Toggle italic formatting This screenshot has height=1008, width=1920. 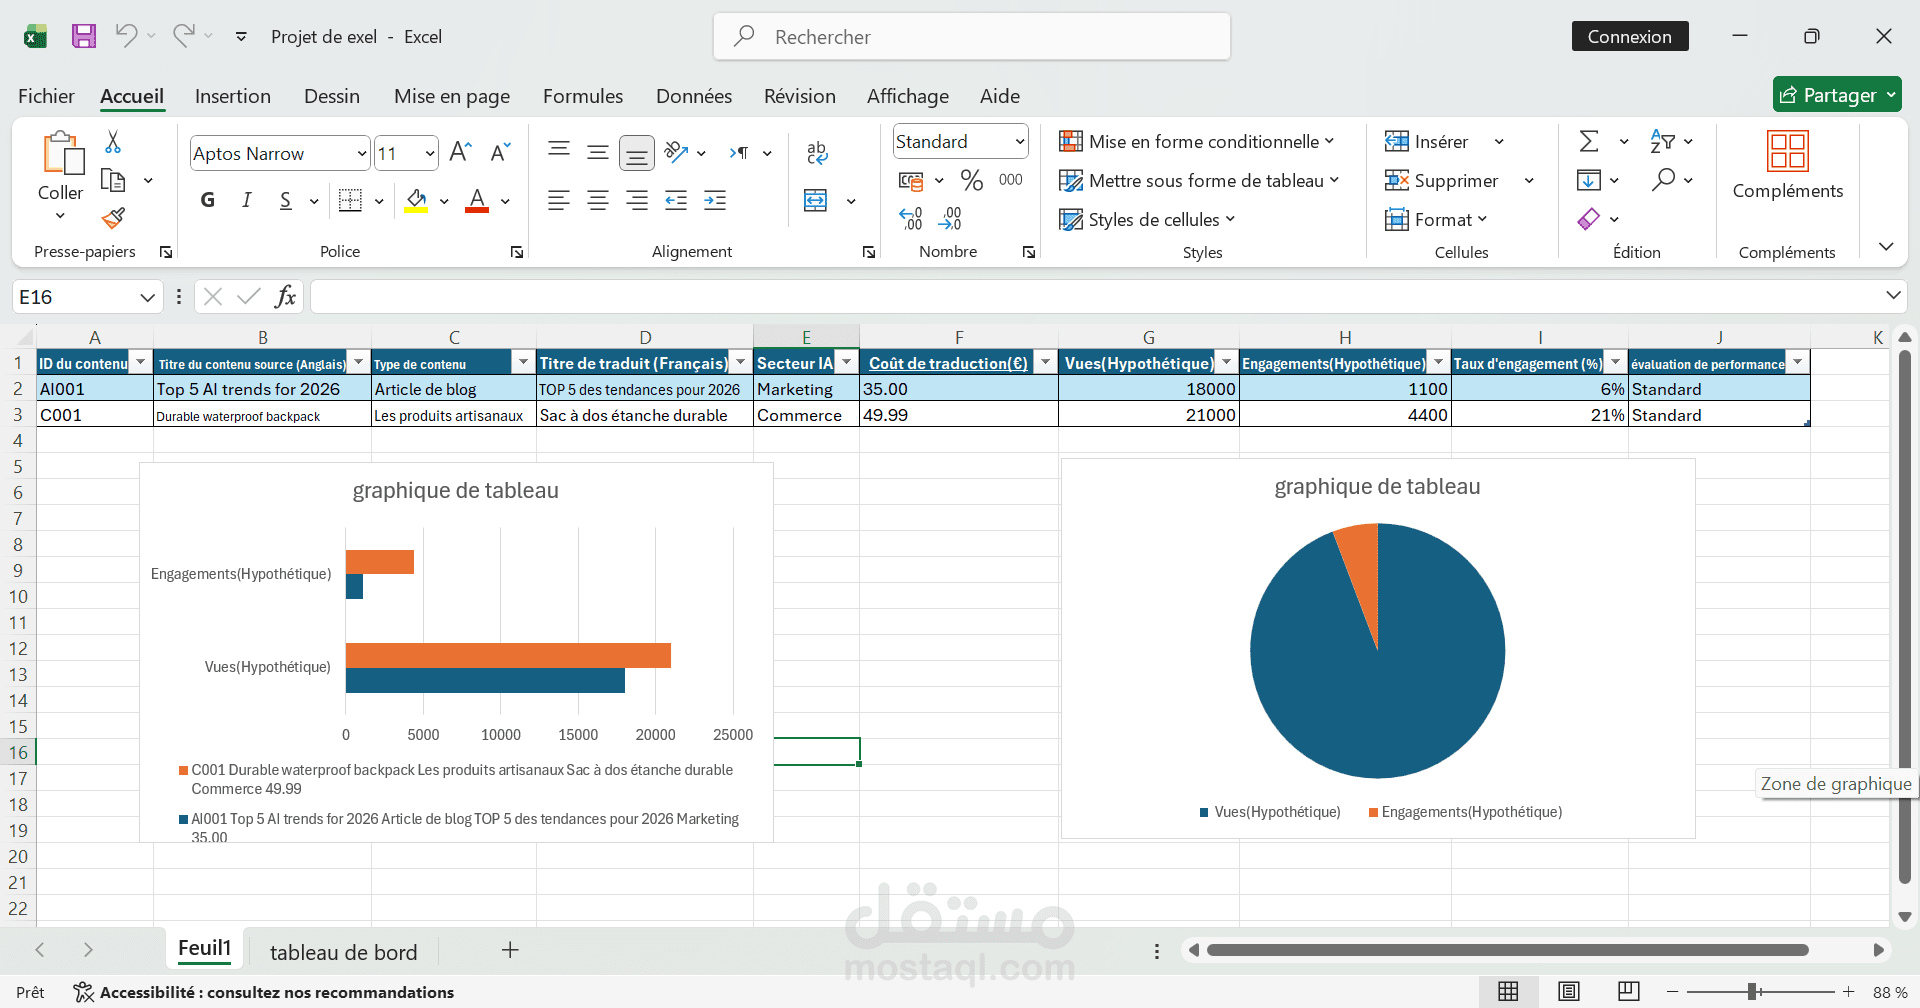(246, 200)
